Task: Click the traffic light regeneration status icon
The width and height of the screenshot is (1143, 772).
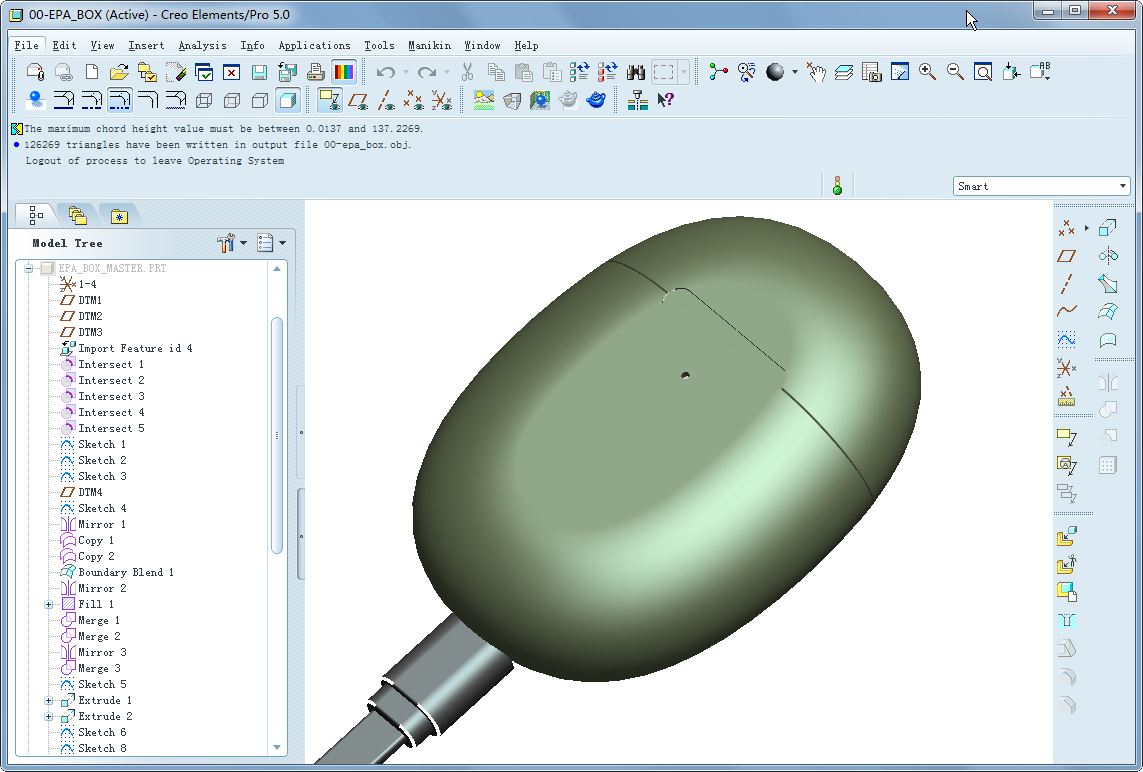Action: pyautogui.click(x=837, y=185)
